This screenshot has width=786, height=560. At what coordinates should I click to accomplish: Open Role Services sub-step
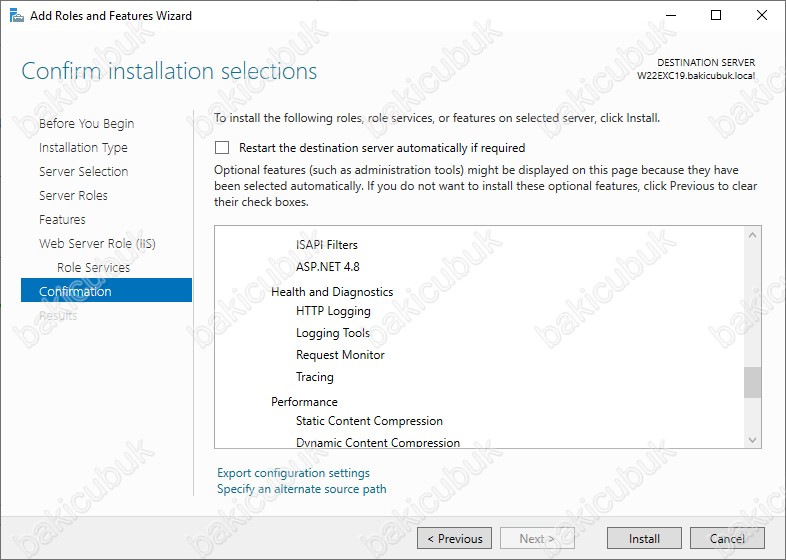point(93,267)
